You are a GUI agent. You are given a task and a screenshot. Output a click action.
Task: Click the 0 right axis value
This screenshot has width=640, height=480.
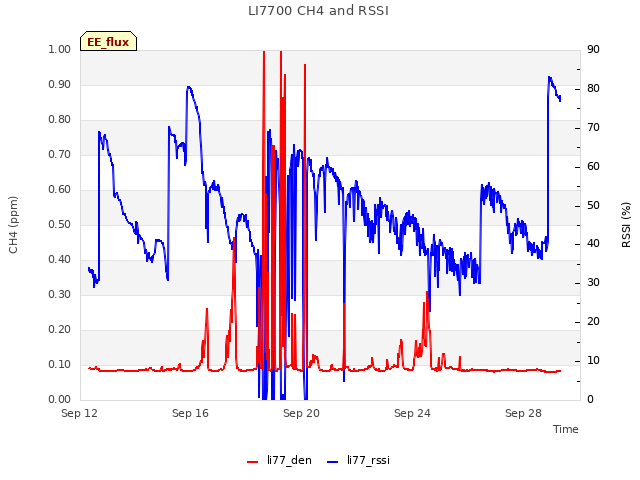[590, 399]
